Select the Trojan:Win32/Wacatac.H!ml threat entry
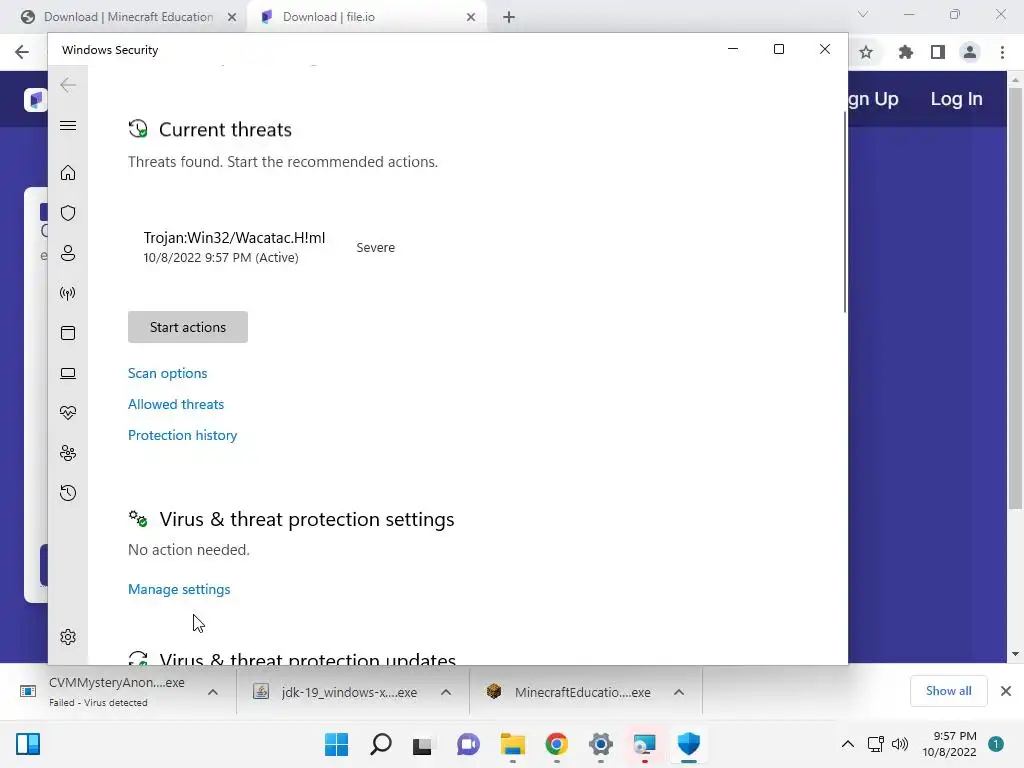The width and height of the screenshot is (1024, 768). (x=234, y=248)
